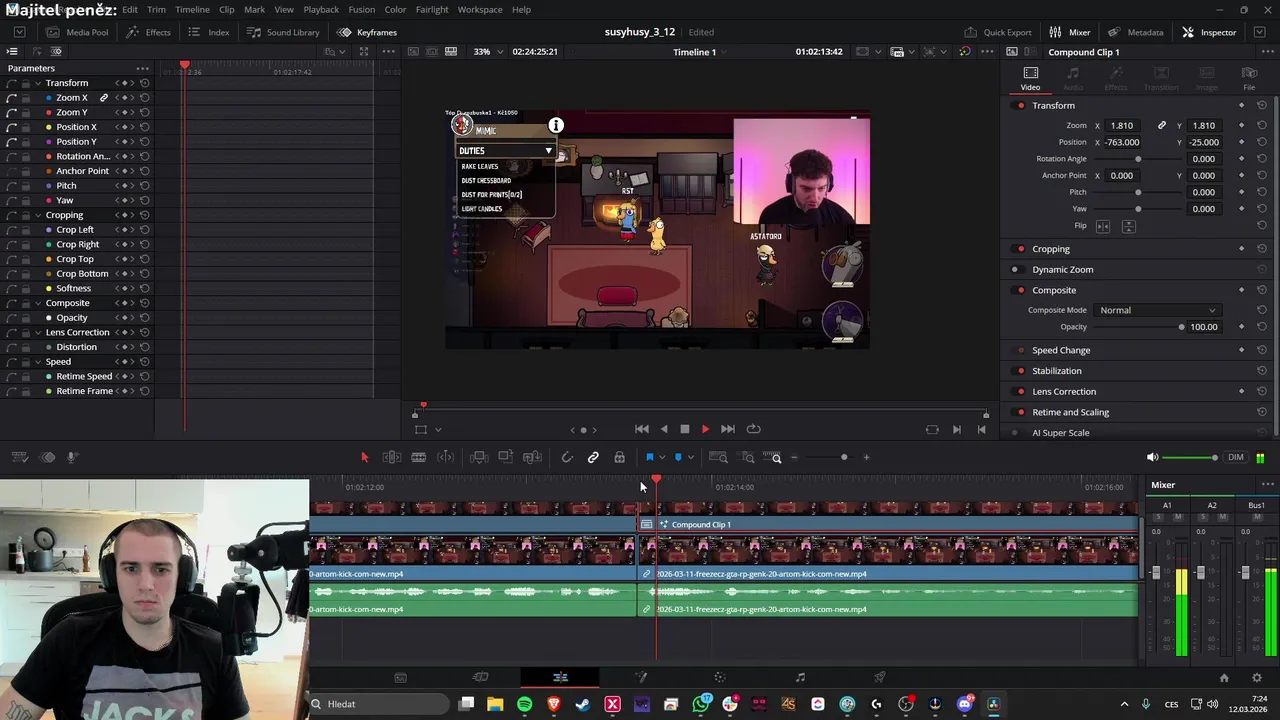
Task: Toggle the Keyframes panel
Action: pos(367,32)
